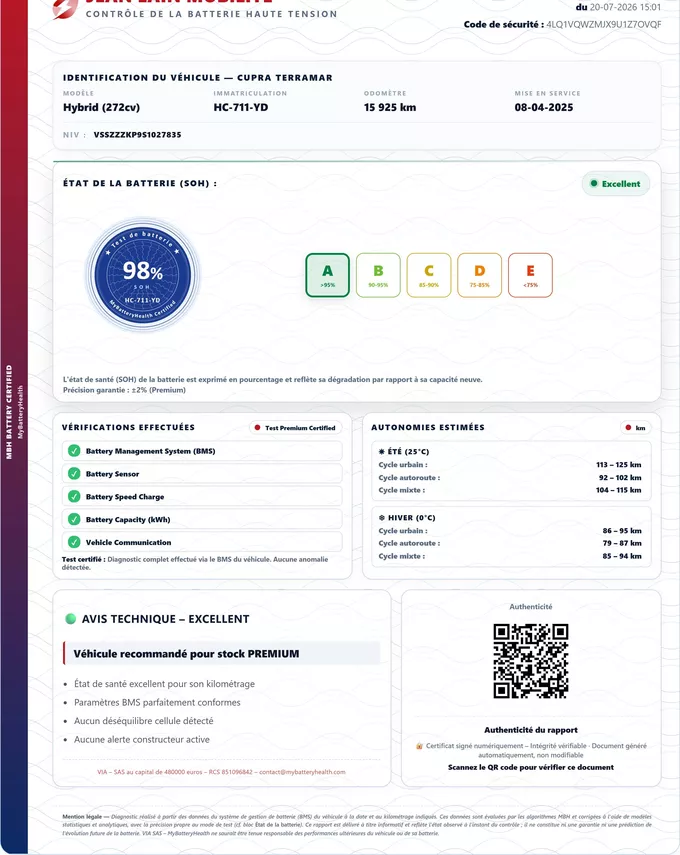Select the grade C (85-90%) box

click(x=429, y=275)
